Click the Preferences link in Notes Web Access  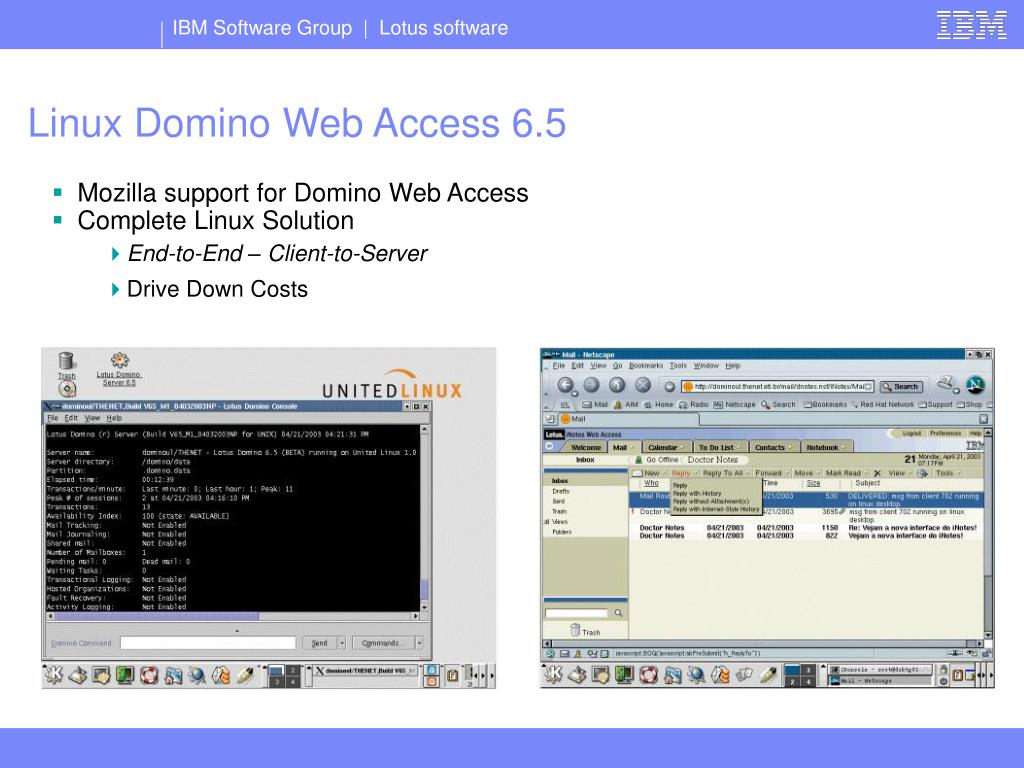(945, 434)
